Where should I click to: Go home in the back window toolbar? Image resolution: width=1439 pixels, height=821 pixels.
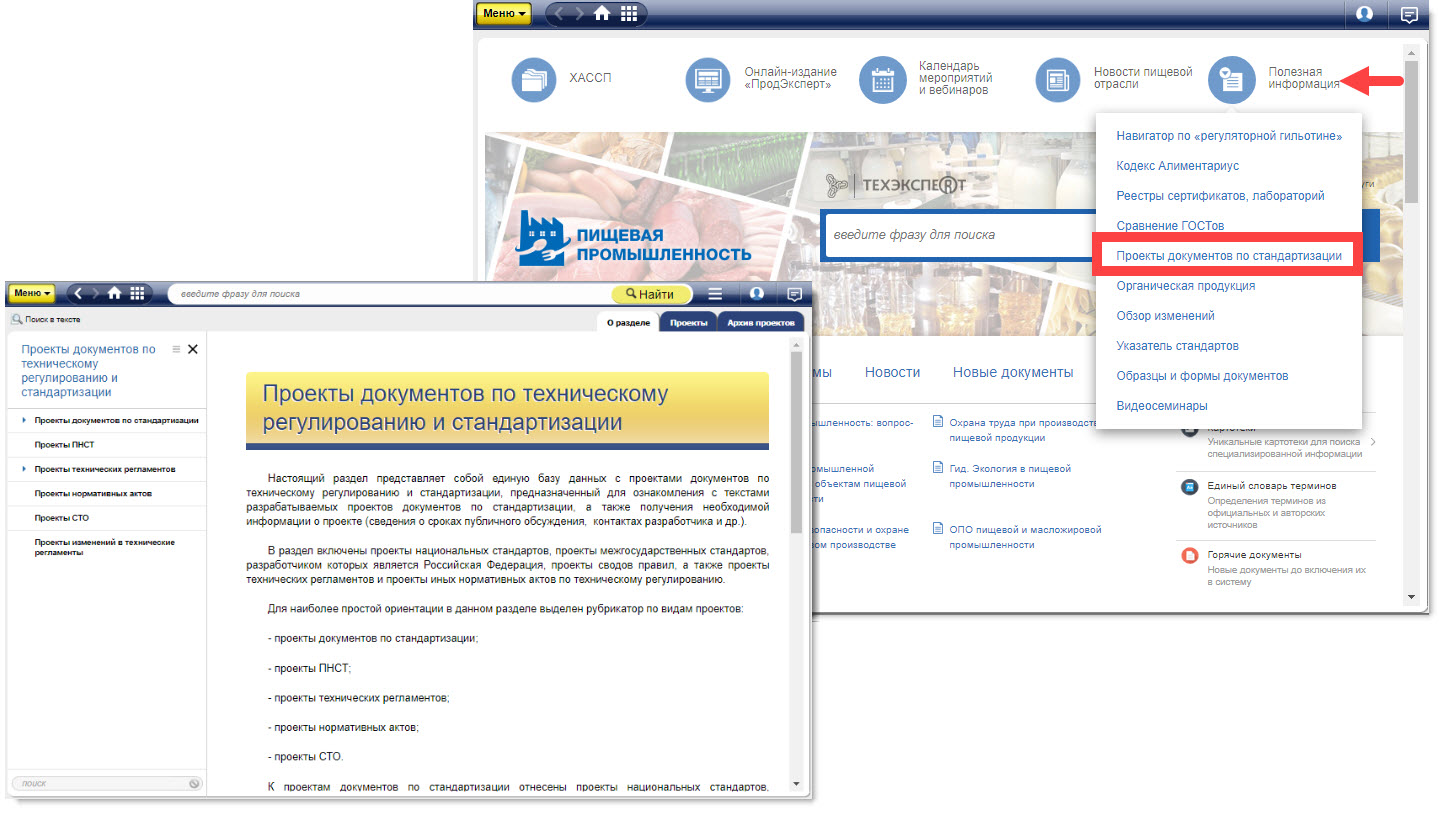tap(602, 13)
